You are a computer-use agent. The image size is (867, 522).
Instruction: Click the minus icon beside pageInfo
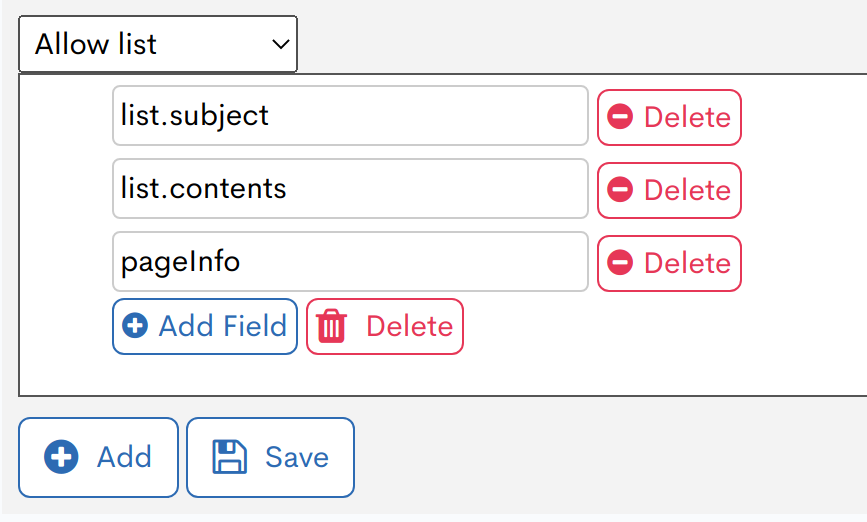620,263
